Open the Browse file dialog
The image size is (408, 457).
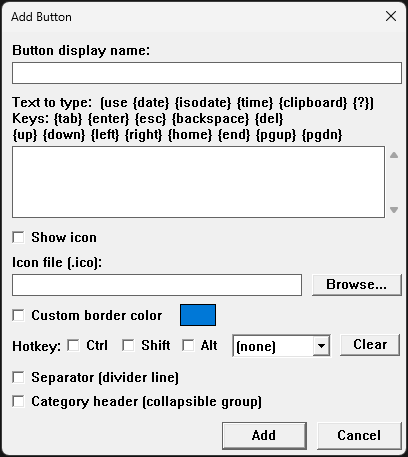(x=357, y=285)
